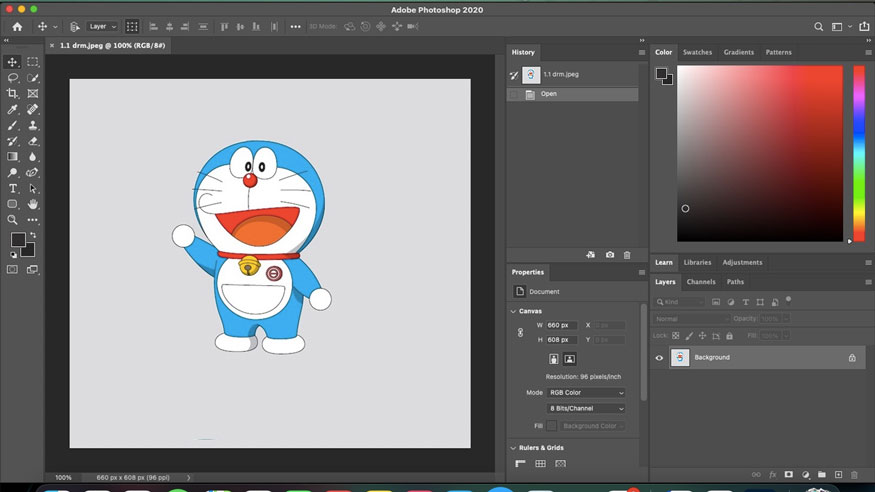Open the Swatches tab
This screenshot has height=492, width=875.
[x=697, y=52]
